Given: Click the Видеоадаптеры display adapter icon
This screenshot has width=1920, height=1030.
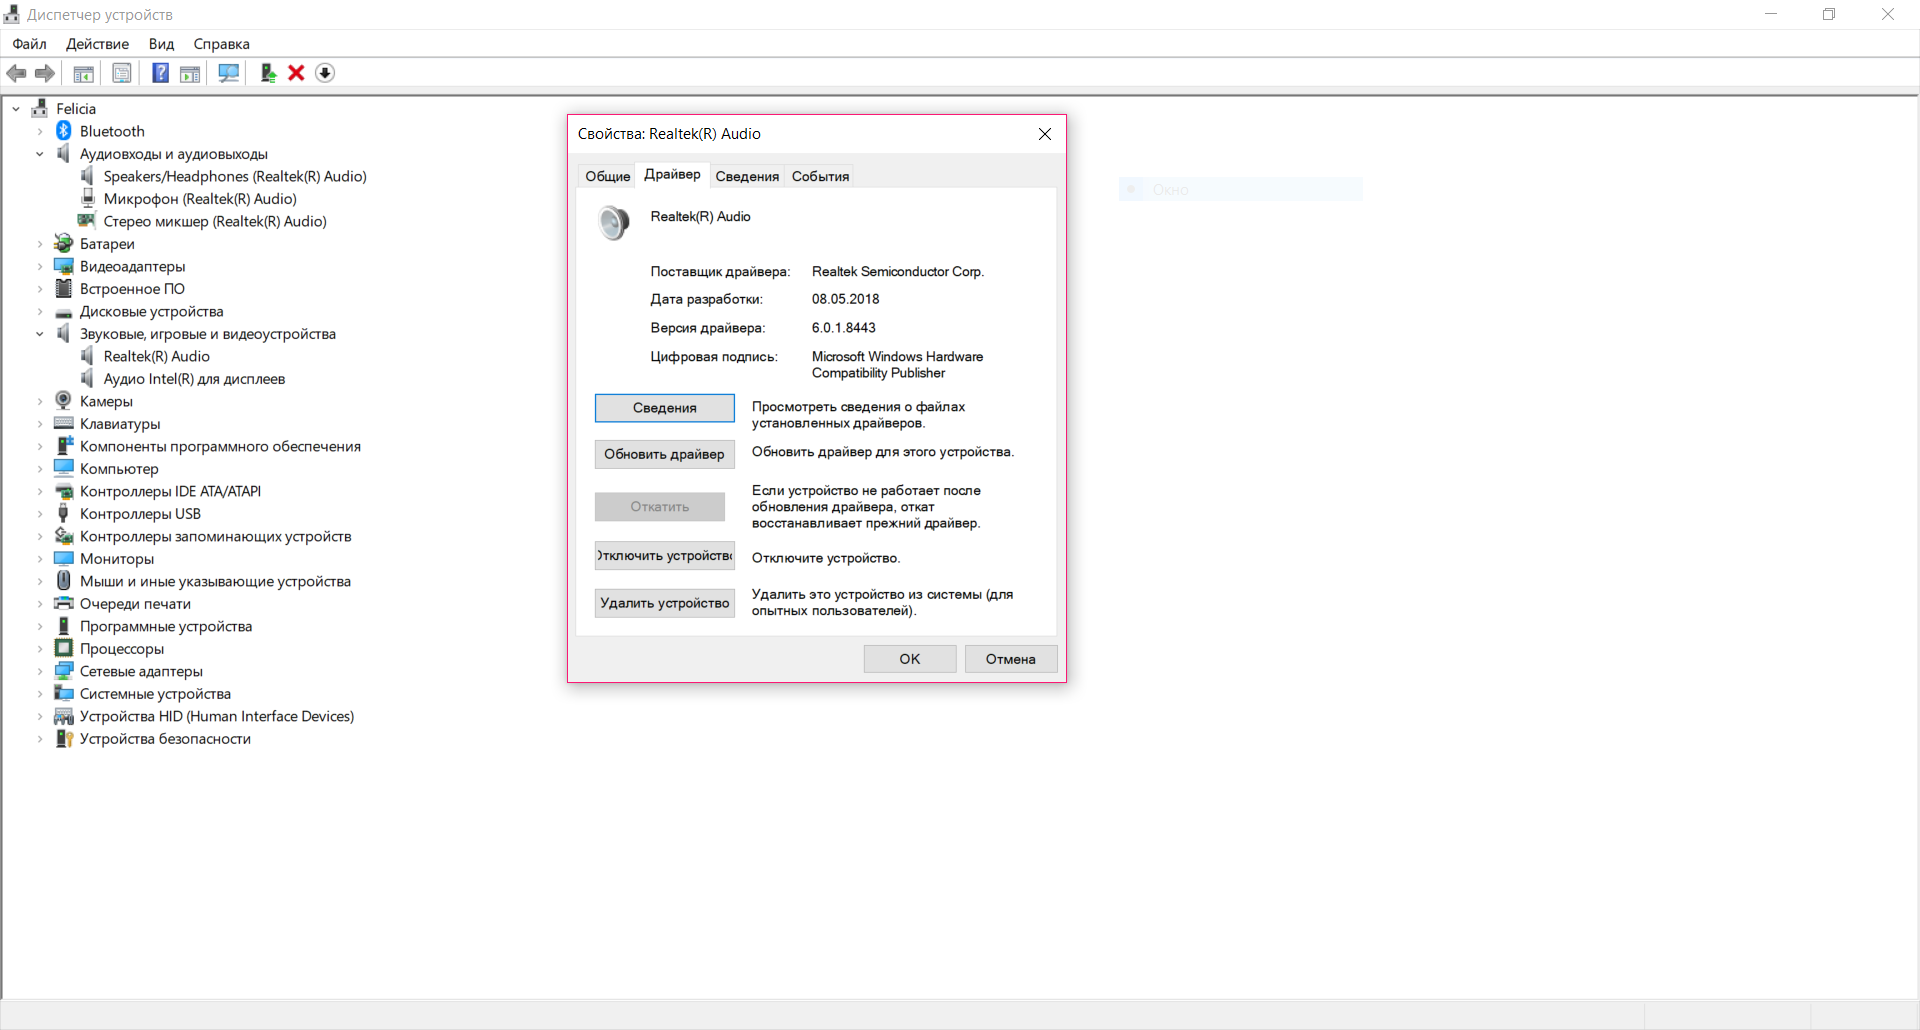Looking at the screenshot, I should [x=64, y=266].
